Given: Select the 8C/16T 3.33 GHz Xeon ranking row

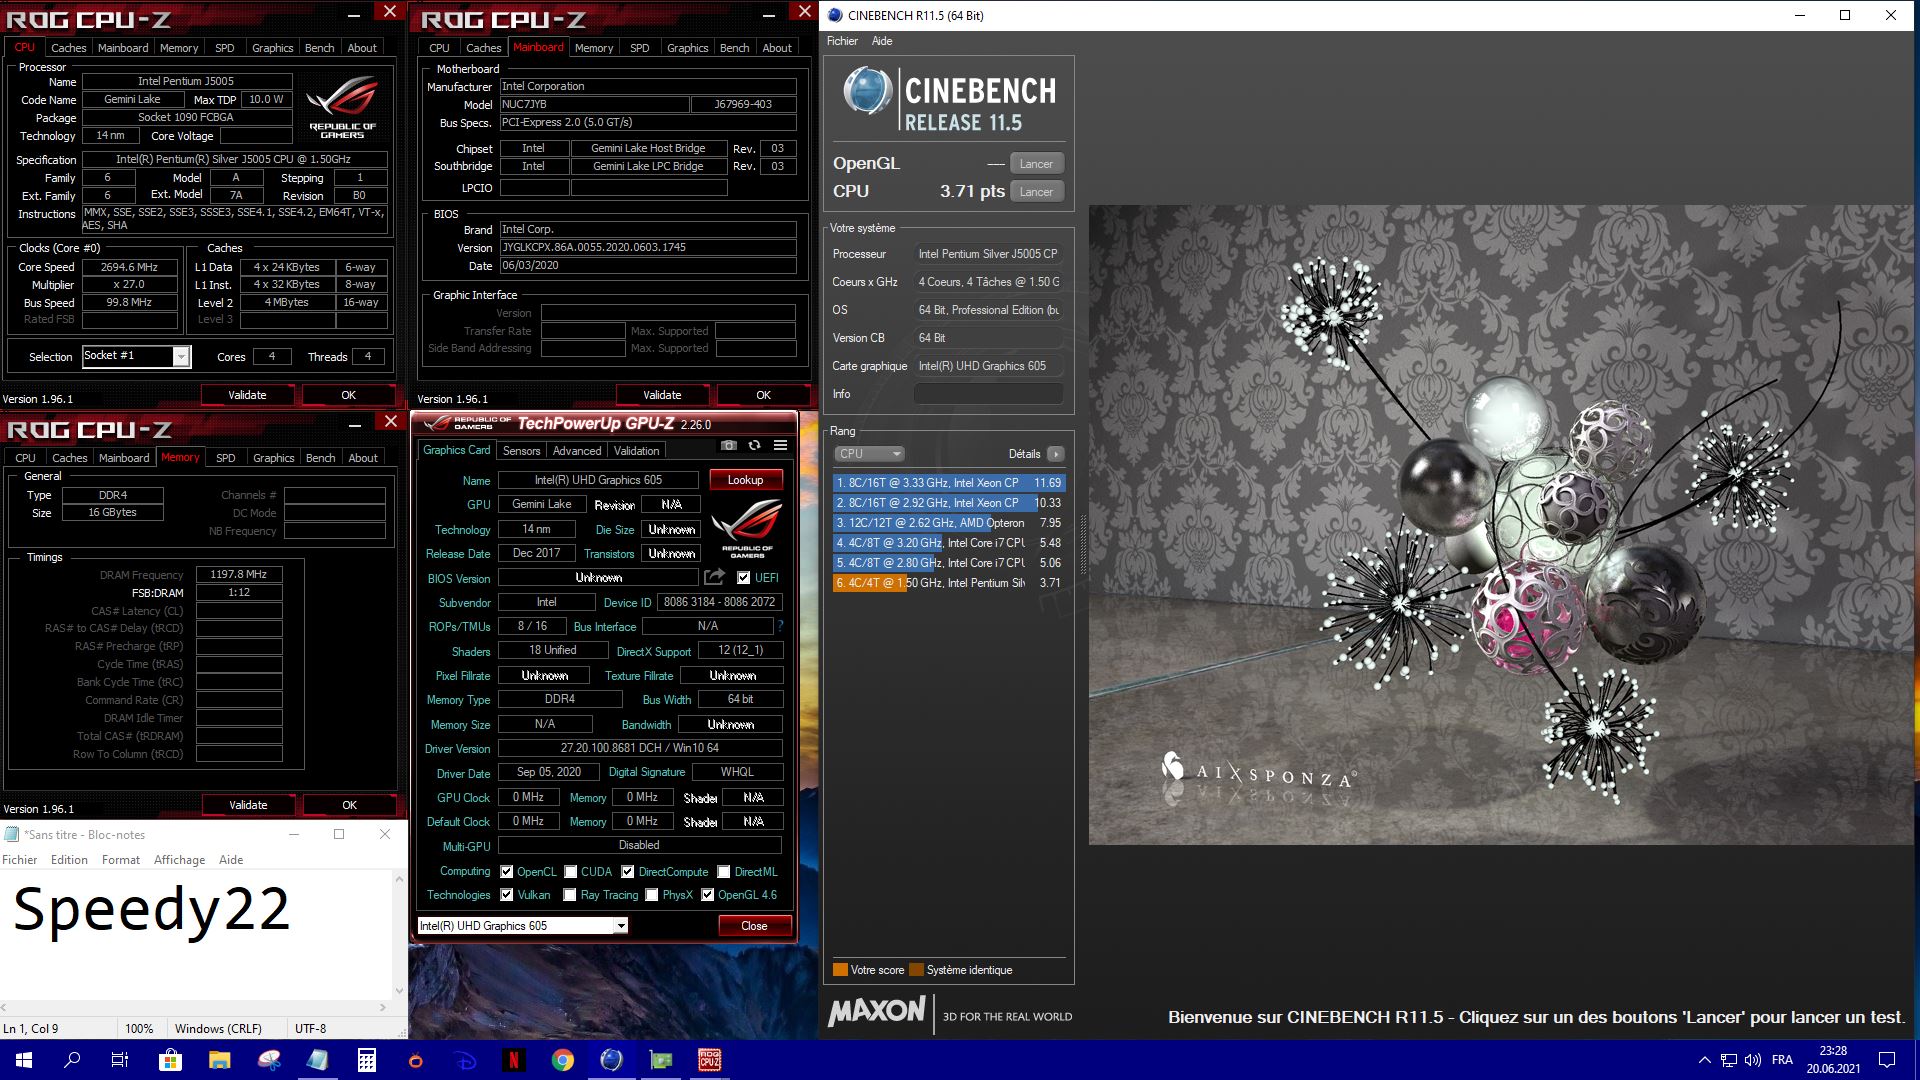Looking at the screenshot, I should (948, 483).
